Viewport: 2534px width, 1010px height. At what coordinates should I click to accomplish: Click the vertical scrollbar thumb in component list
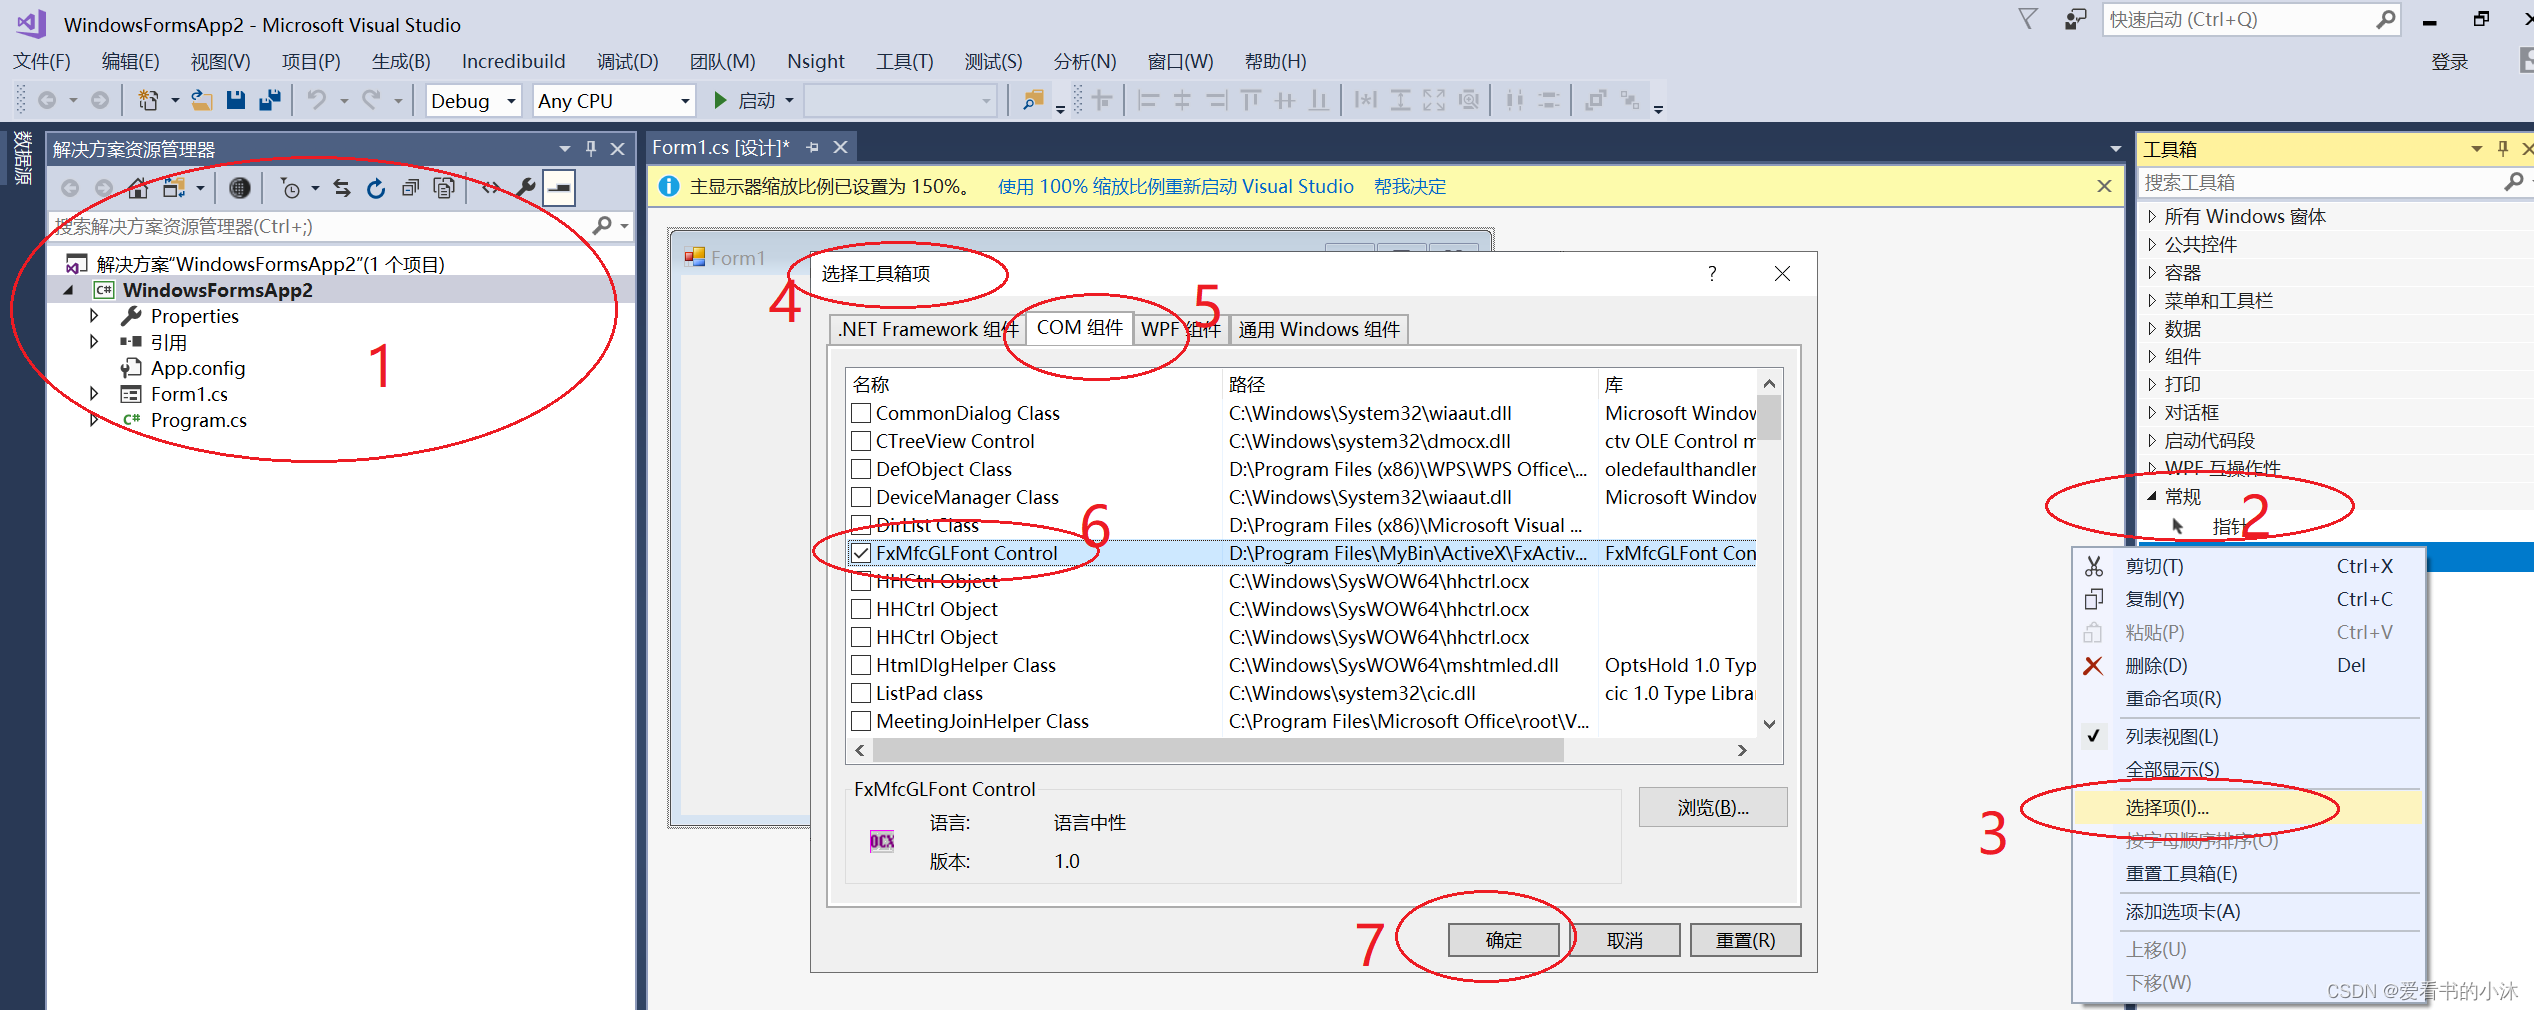coord(1769,418)
